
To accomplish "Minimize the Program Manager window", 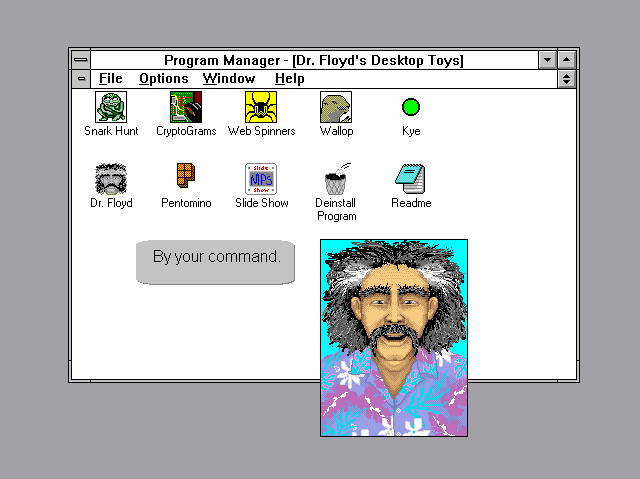I will 547,60.
